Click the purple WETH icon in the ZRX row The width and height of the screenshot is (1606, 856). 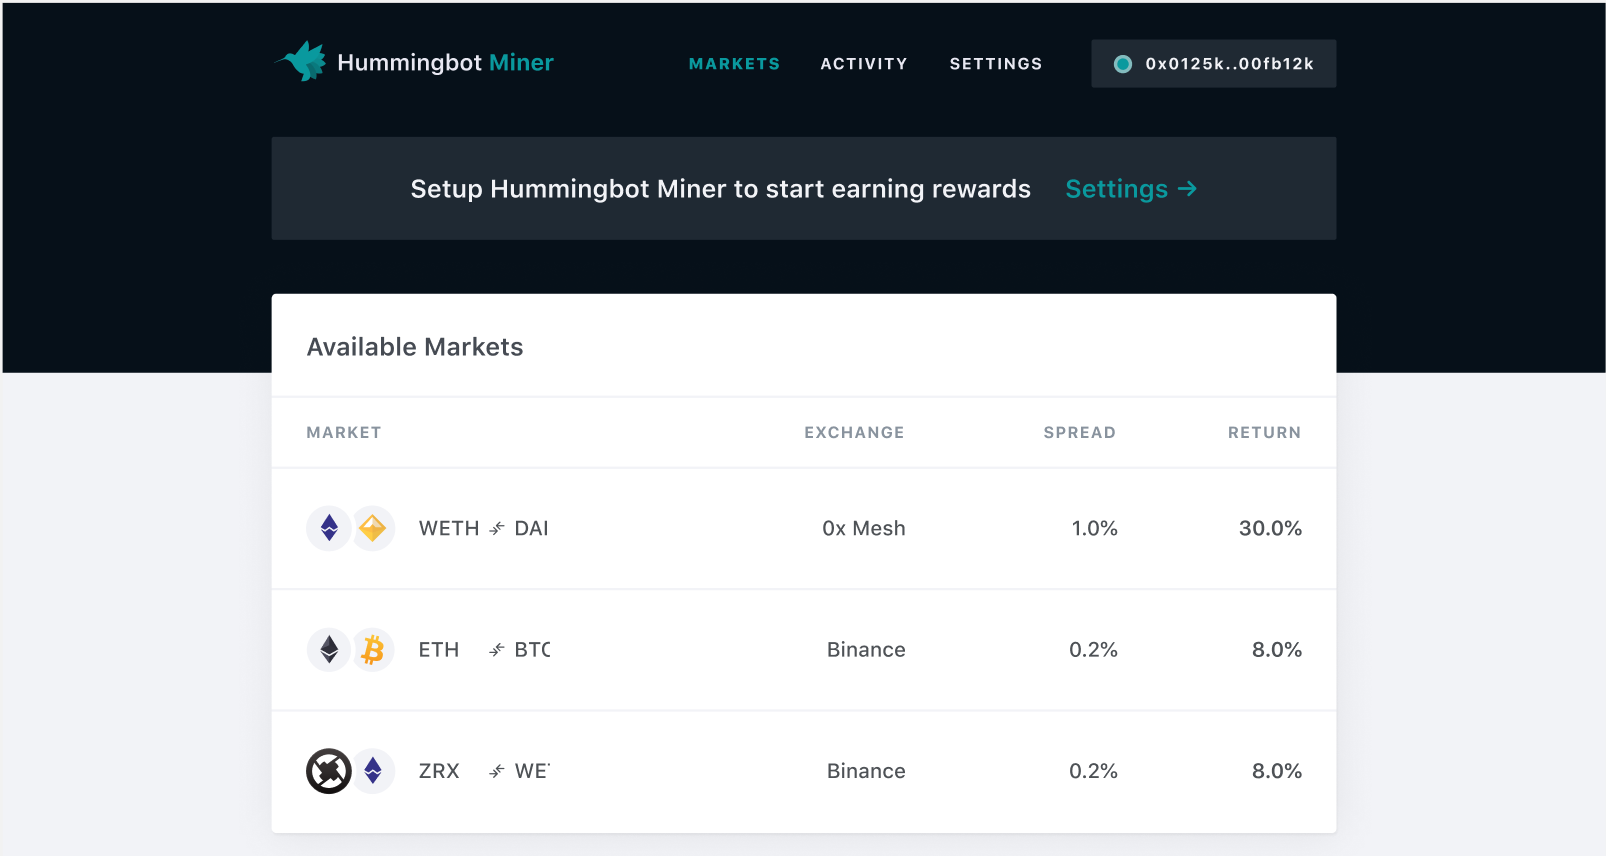pyautogui.click(x=373, y=771)
